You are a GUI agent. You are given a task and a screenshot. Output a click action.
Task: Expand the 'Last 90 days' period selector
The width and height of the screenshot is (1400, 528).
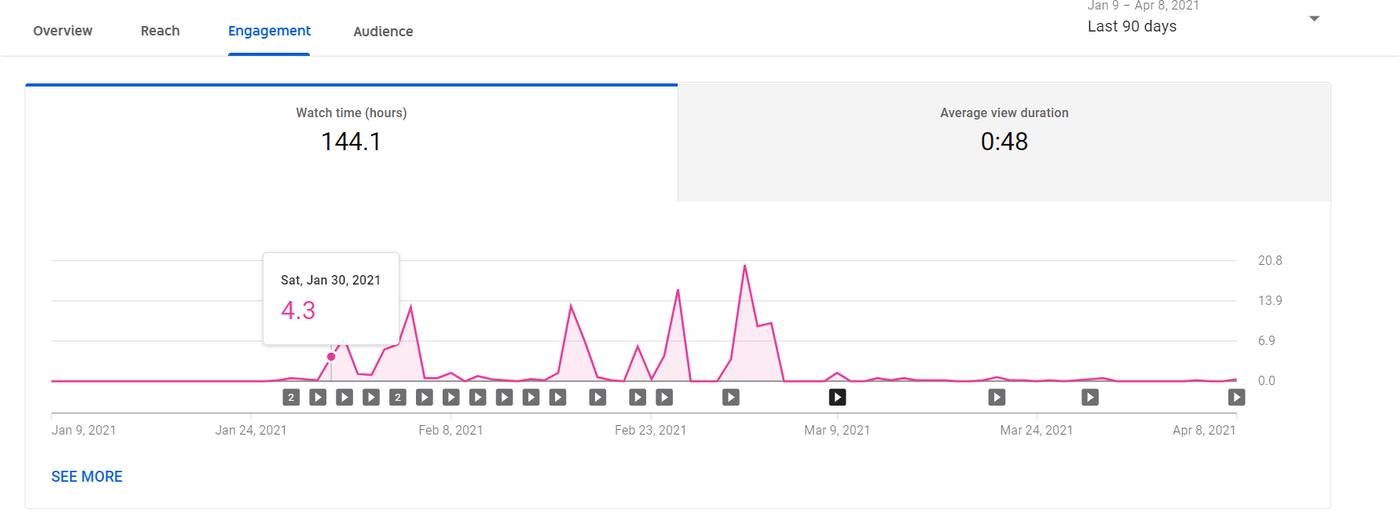[1132, 27]
